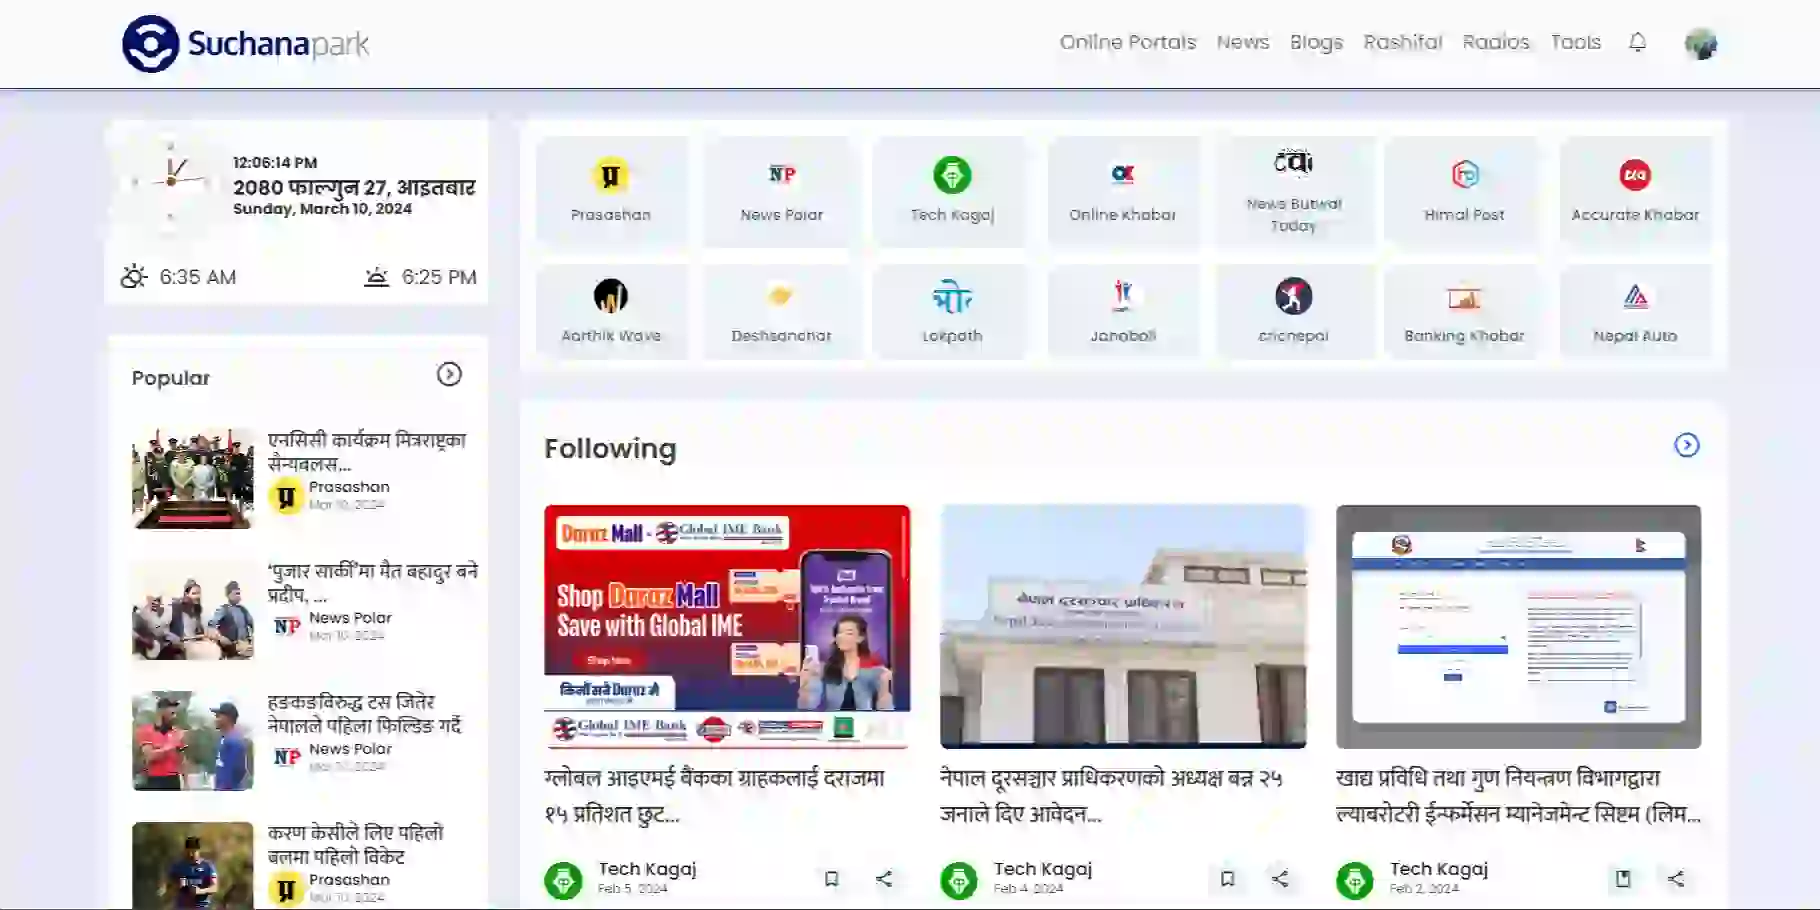The width and height of the screenshot is (1820, 910).
Task: Read the 'पुजार सार्की'मा popular headline
Action: tap(372, 582)
